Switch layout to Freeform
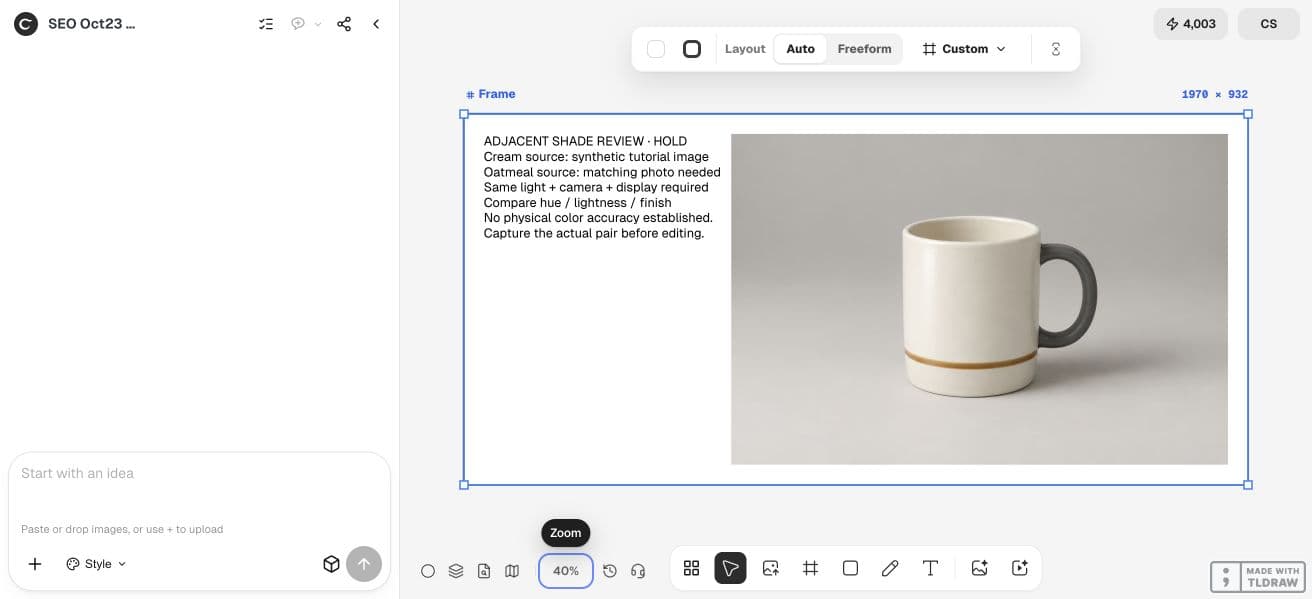The height and width of the screenshot is (599, 1312). click(x=864, y=49)
